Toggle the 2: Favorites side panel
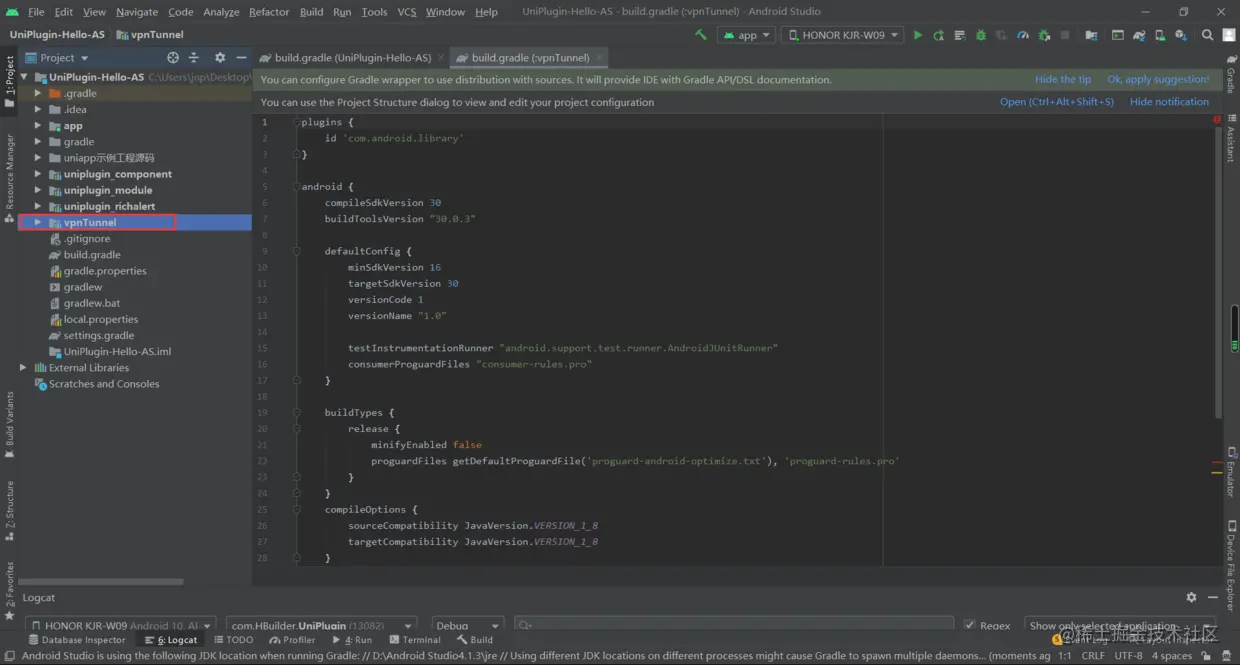Screen dimensions: 1240x665 tap(9, 590)
